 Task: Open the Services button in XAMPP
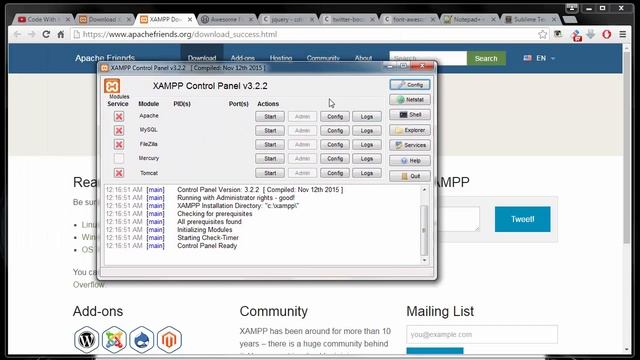[x=410, y=145]
